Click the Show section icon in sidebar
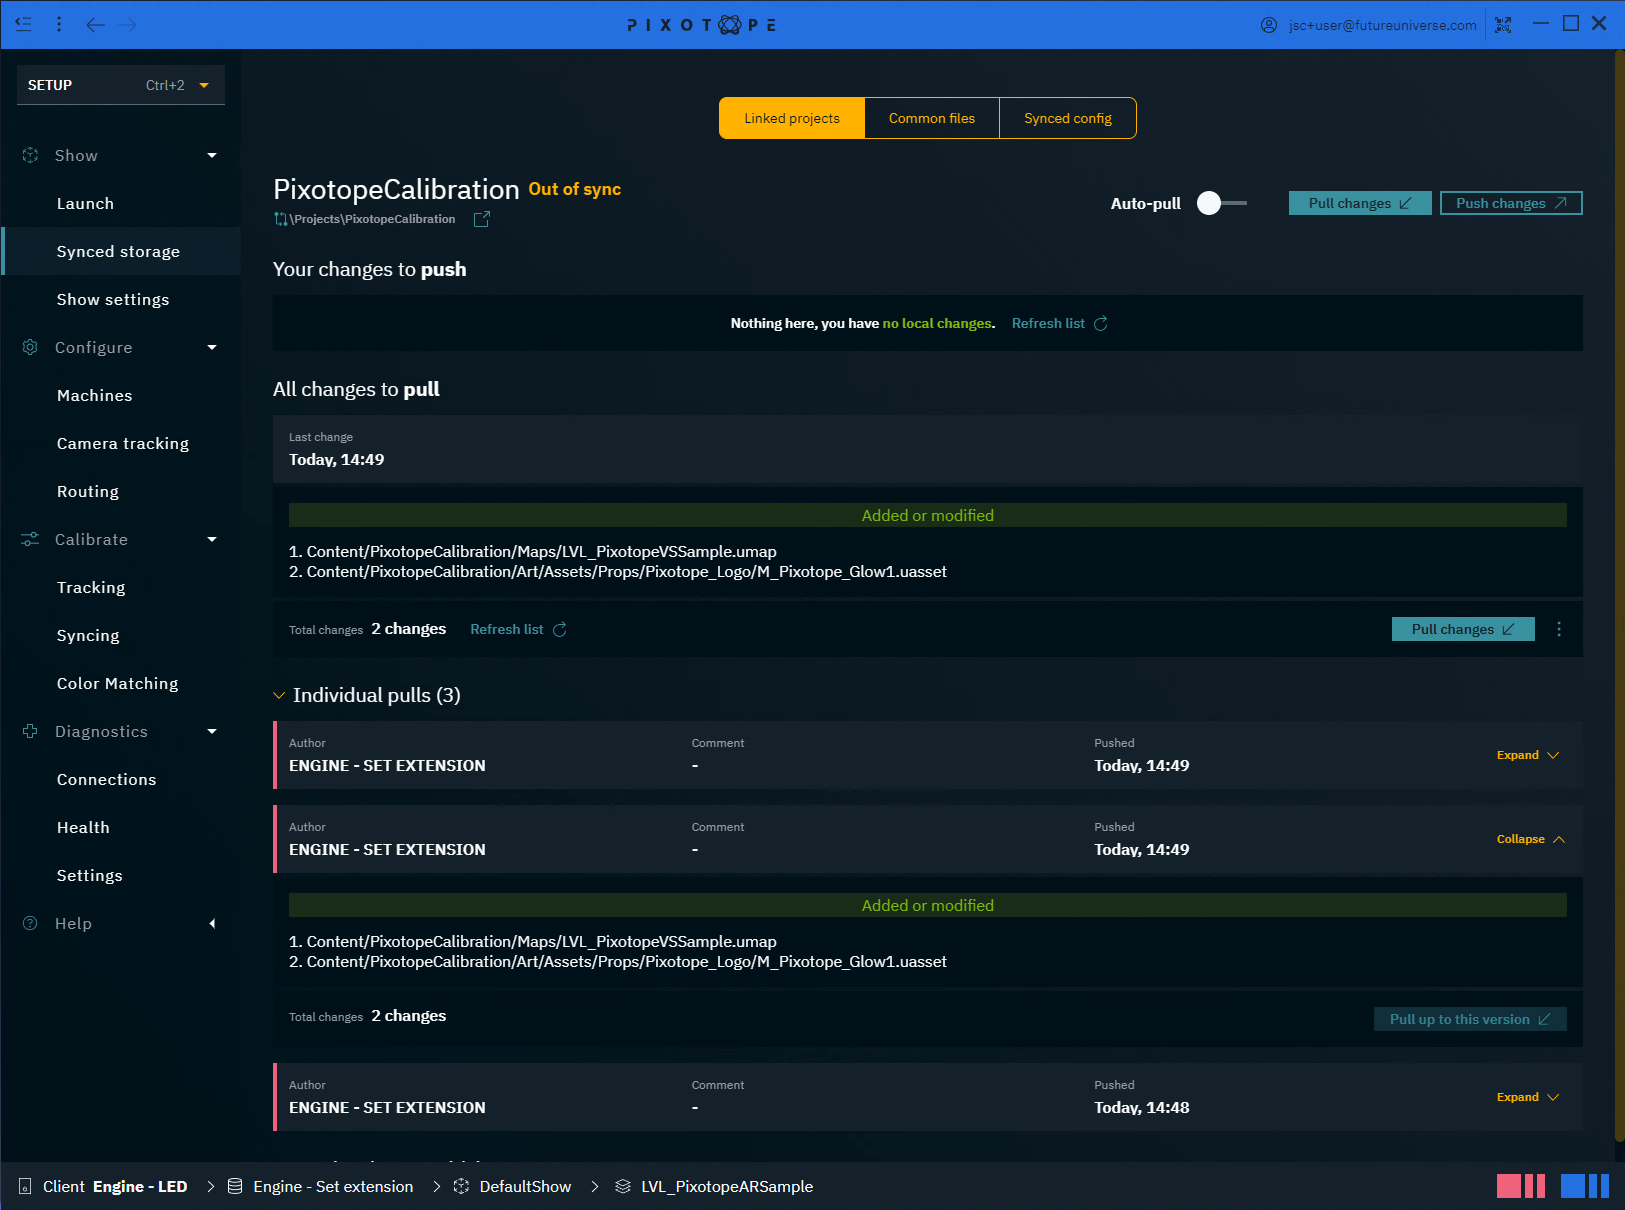1625x1210 pixels. 30,155
